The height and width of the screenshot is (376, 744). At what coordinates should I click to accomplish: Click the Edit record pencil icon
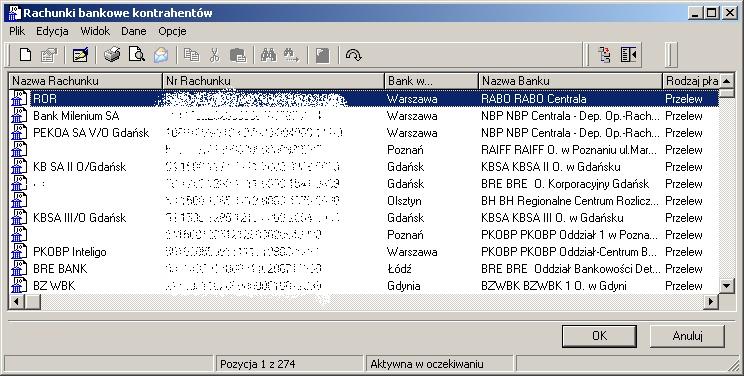[x=80, y=55]
